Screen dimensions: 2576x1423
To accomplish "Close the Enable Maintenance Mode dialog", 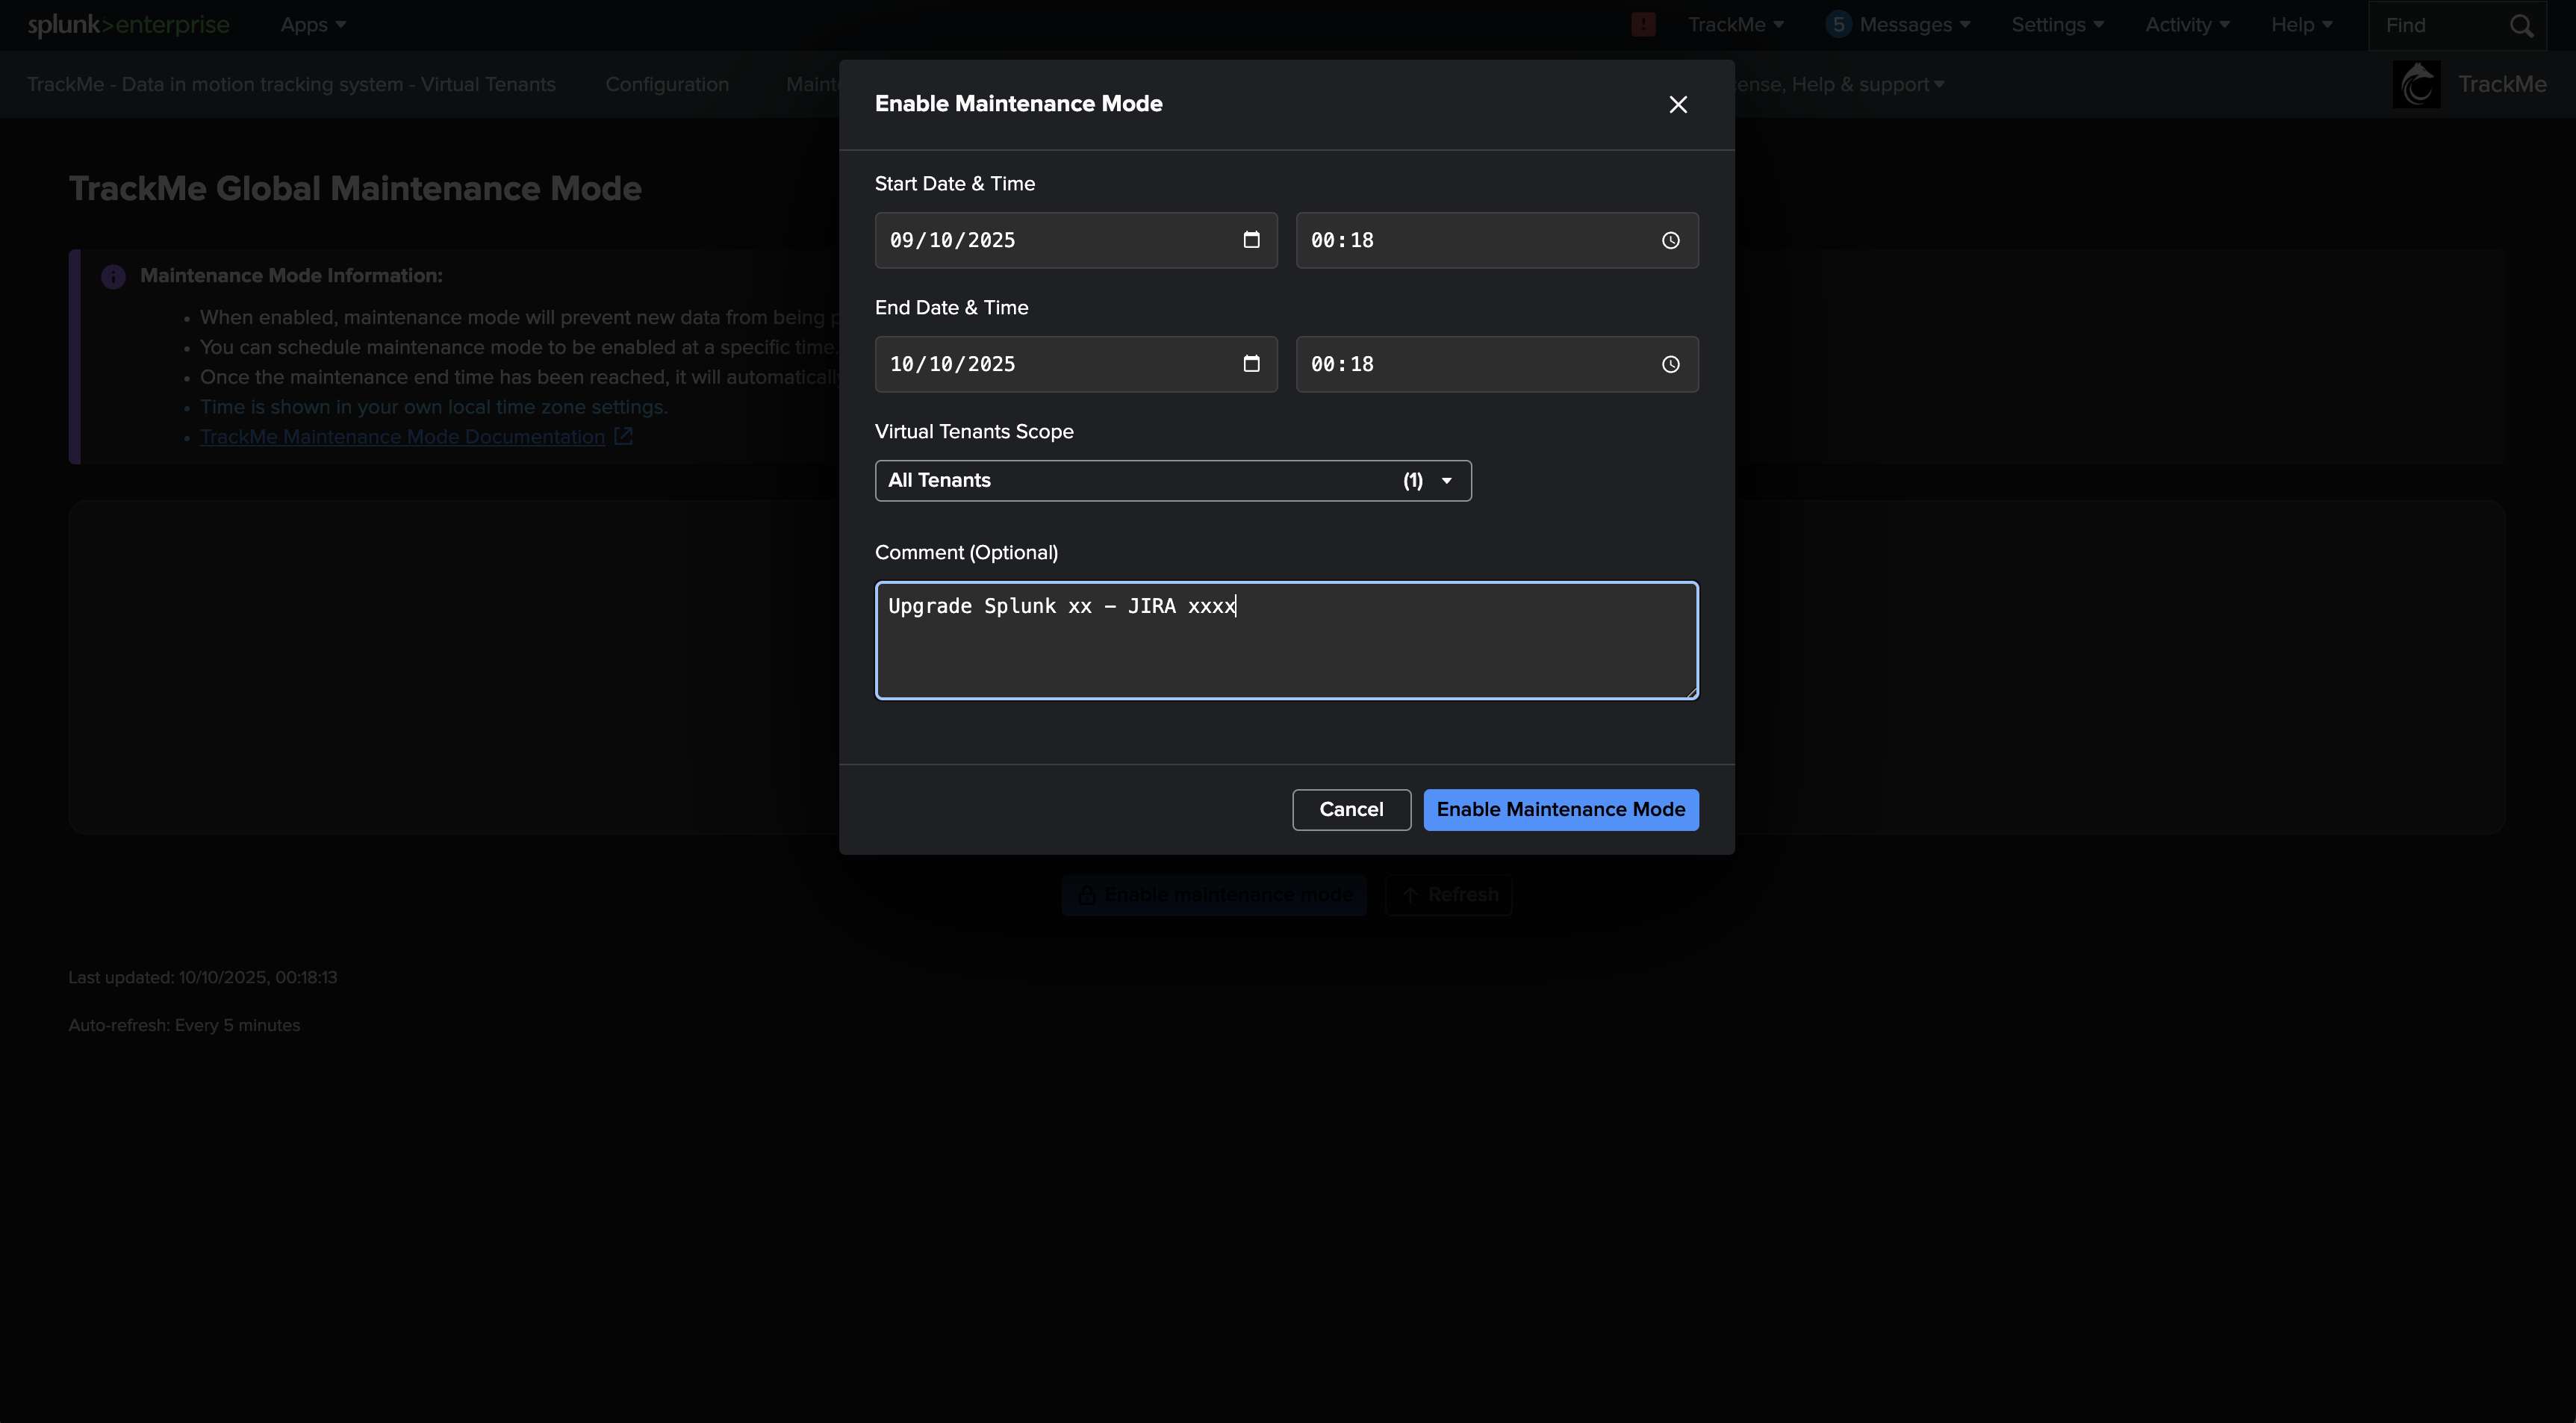I will (1678, 105).
